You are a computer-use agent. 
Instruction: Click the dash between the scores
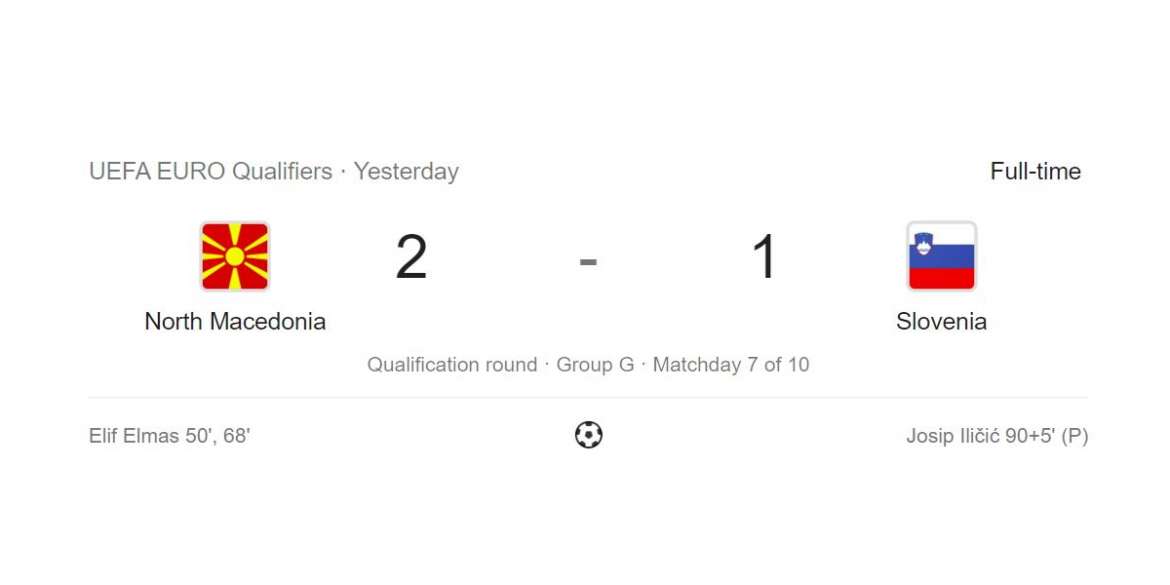point(588,261)
